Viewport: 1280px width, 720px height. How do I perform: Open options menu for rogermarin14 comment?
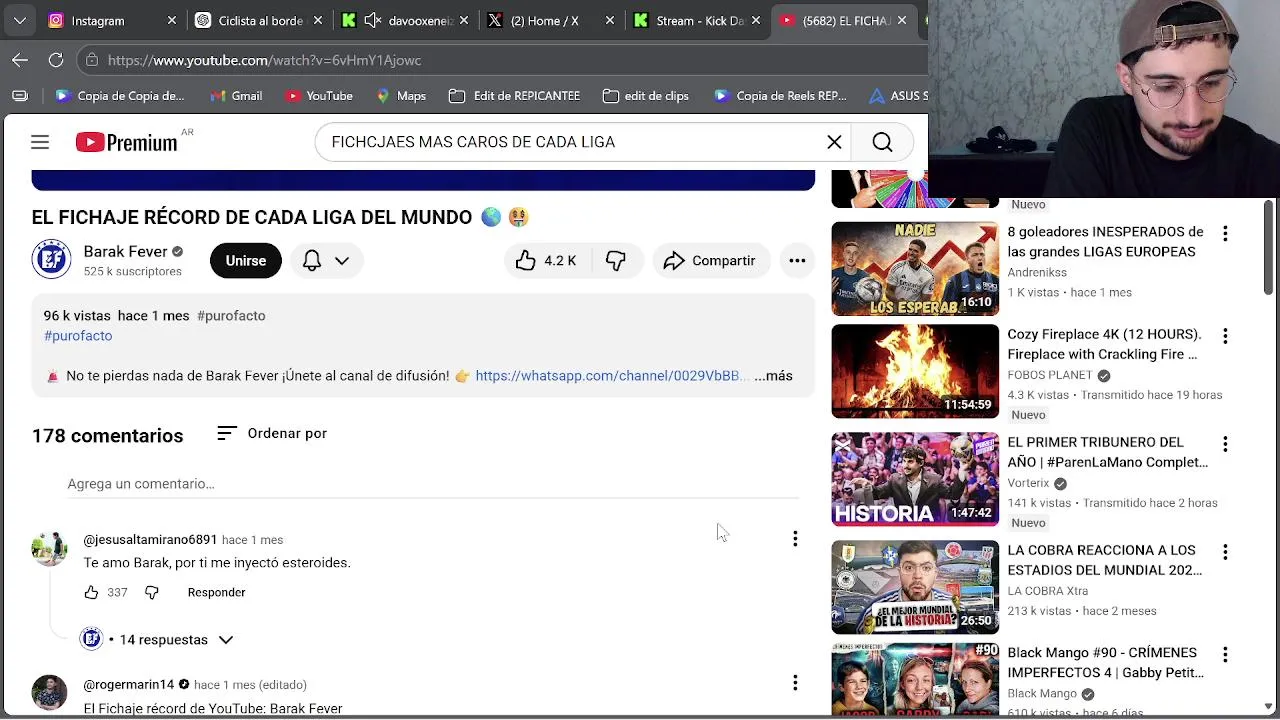[795, 683]
